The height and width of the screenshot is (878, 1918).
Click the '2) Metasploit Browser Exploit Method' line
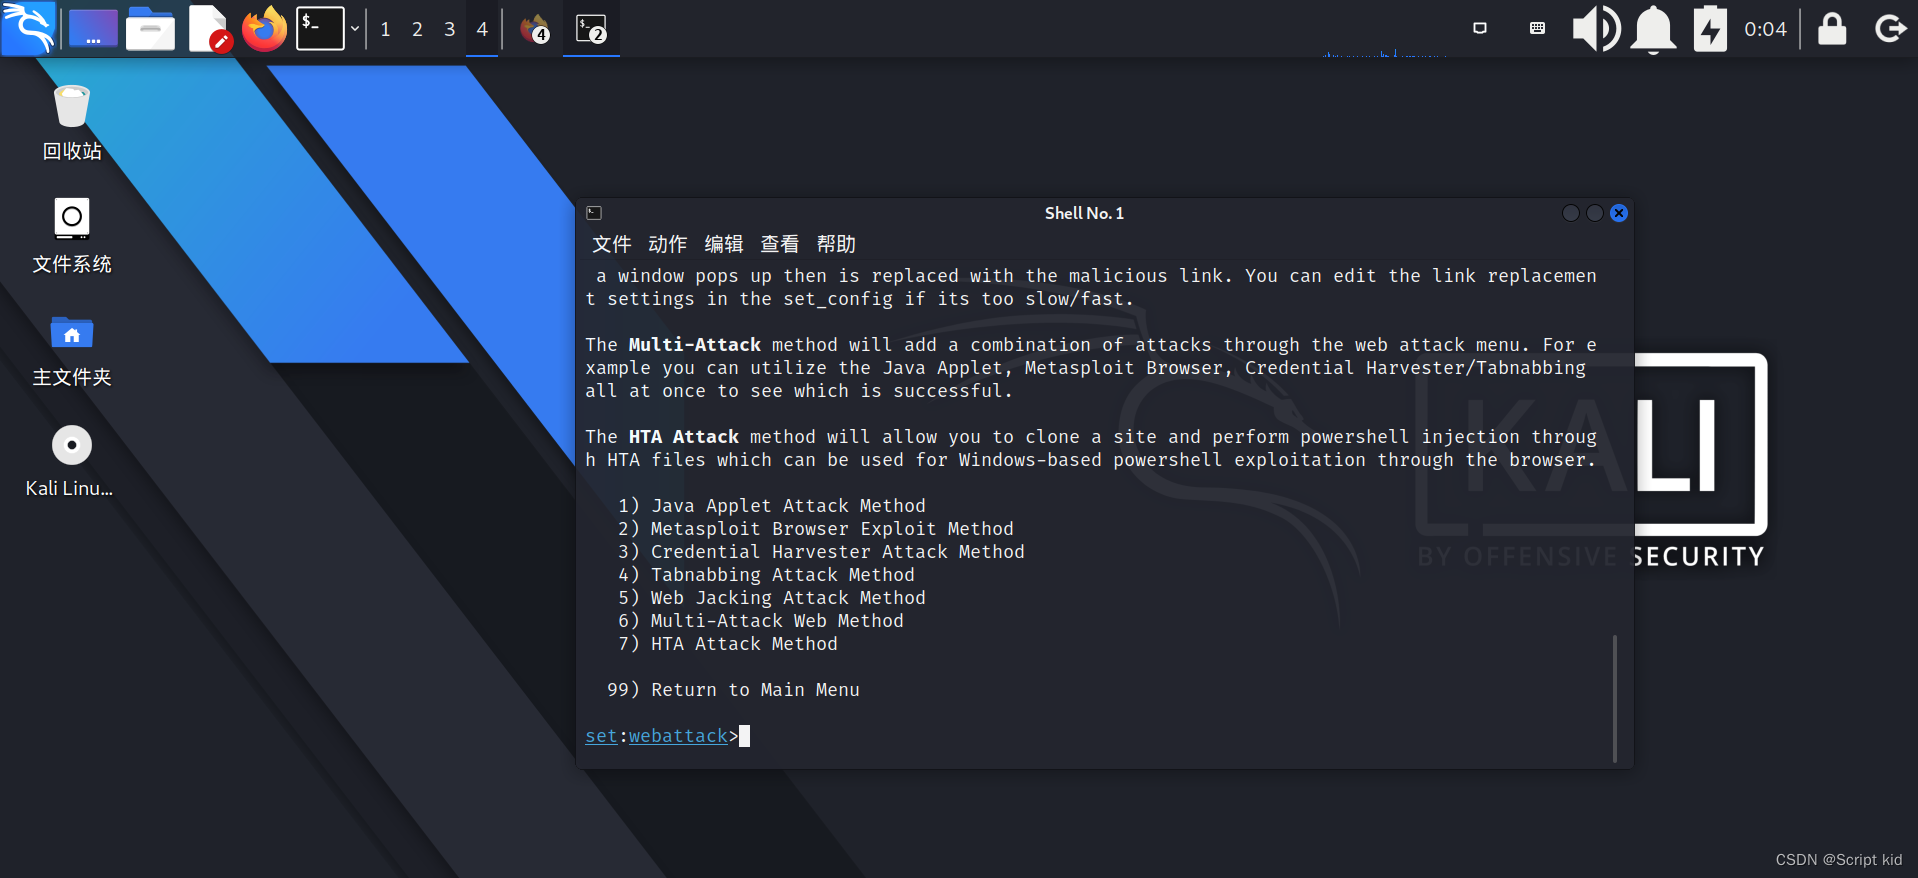tap(816, 529)
